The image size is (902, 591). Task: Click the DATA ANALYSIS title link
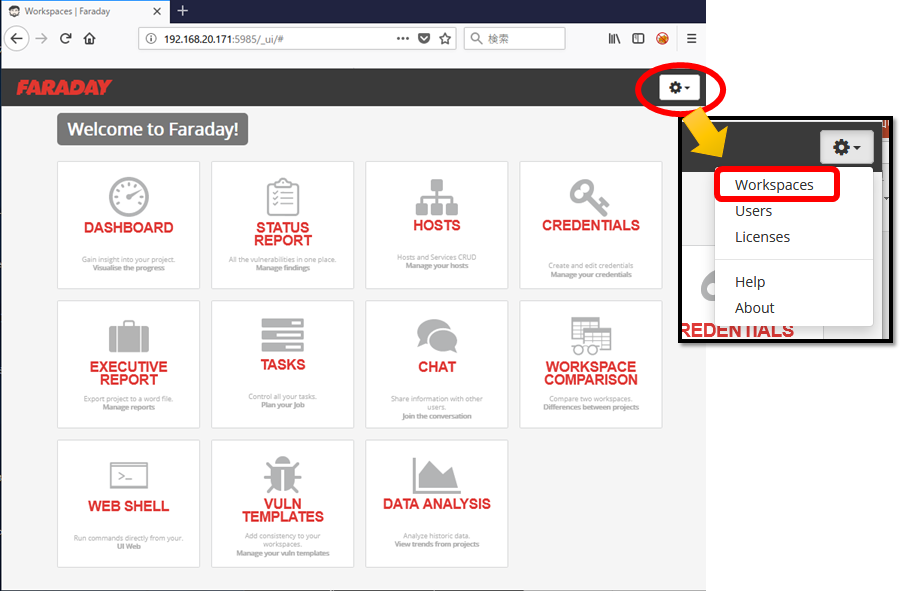pyautogui.click(x=437, y=504)
